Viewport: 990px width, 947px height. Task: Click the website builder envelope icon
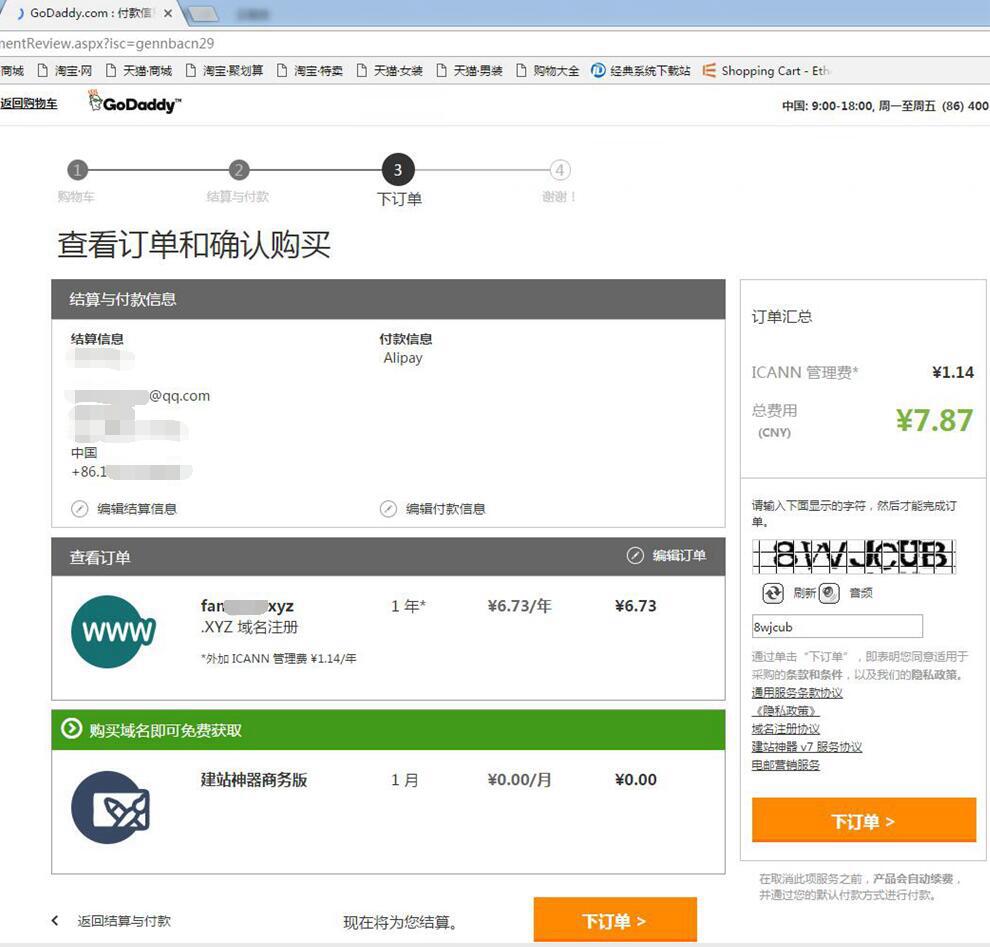point(113,806)
